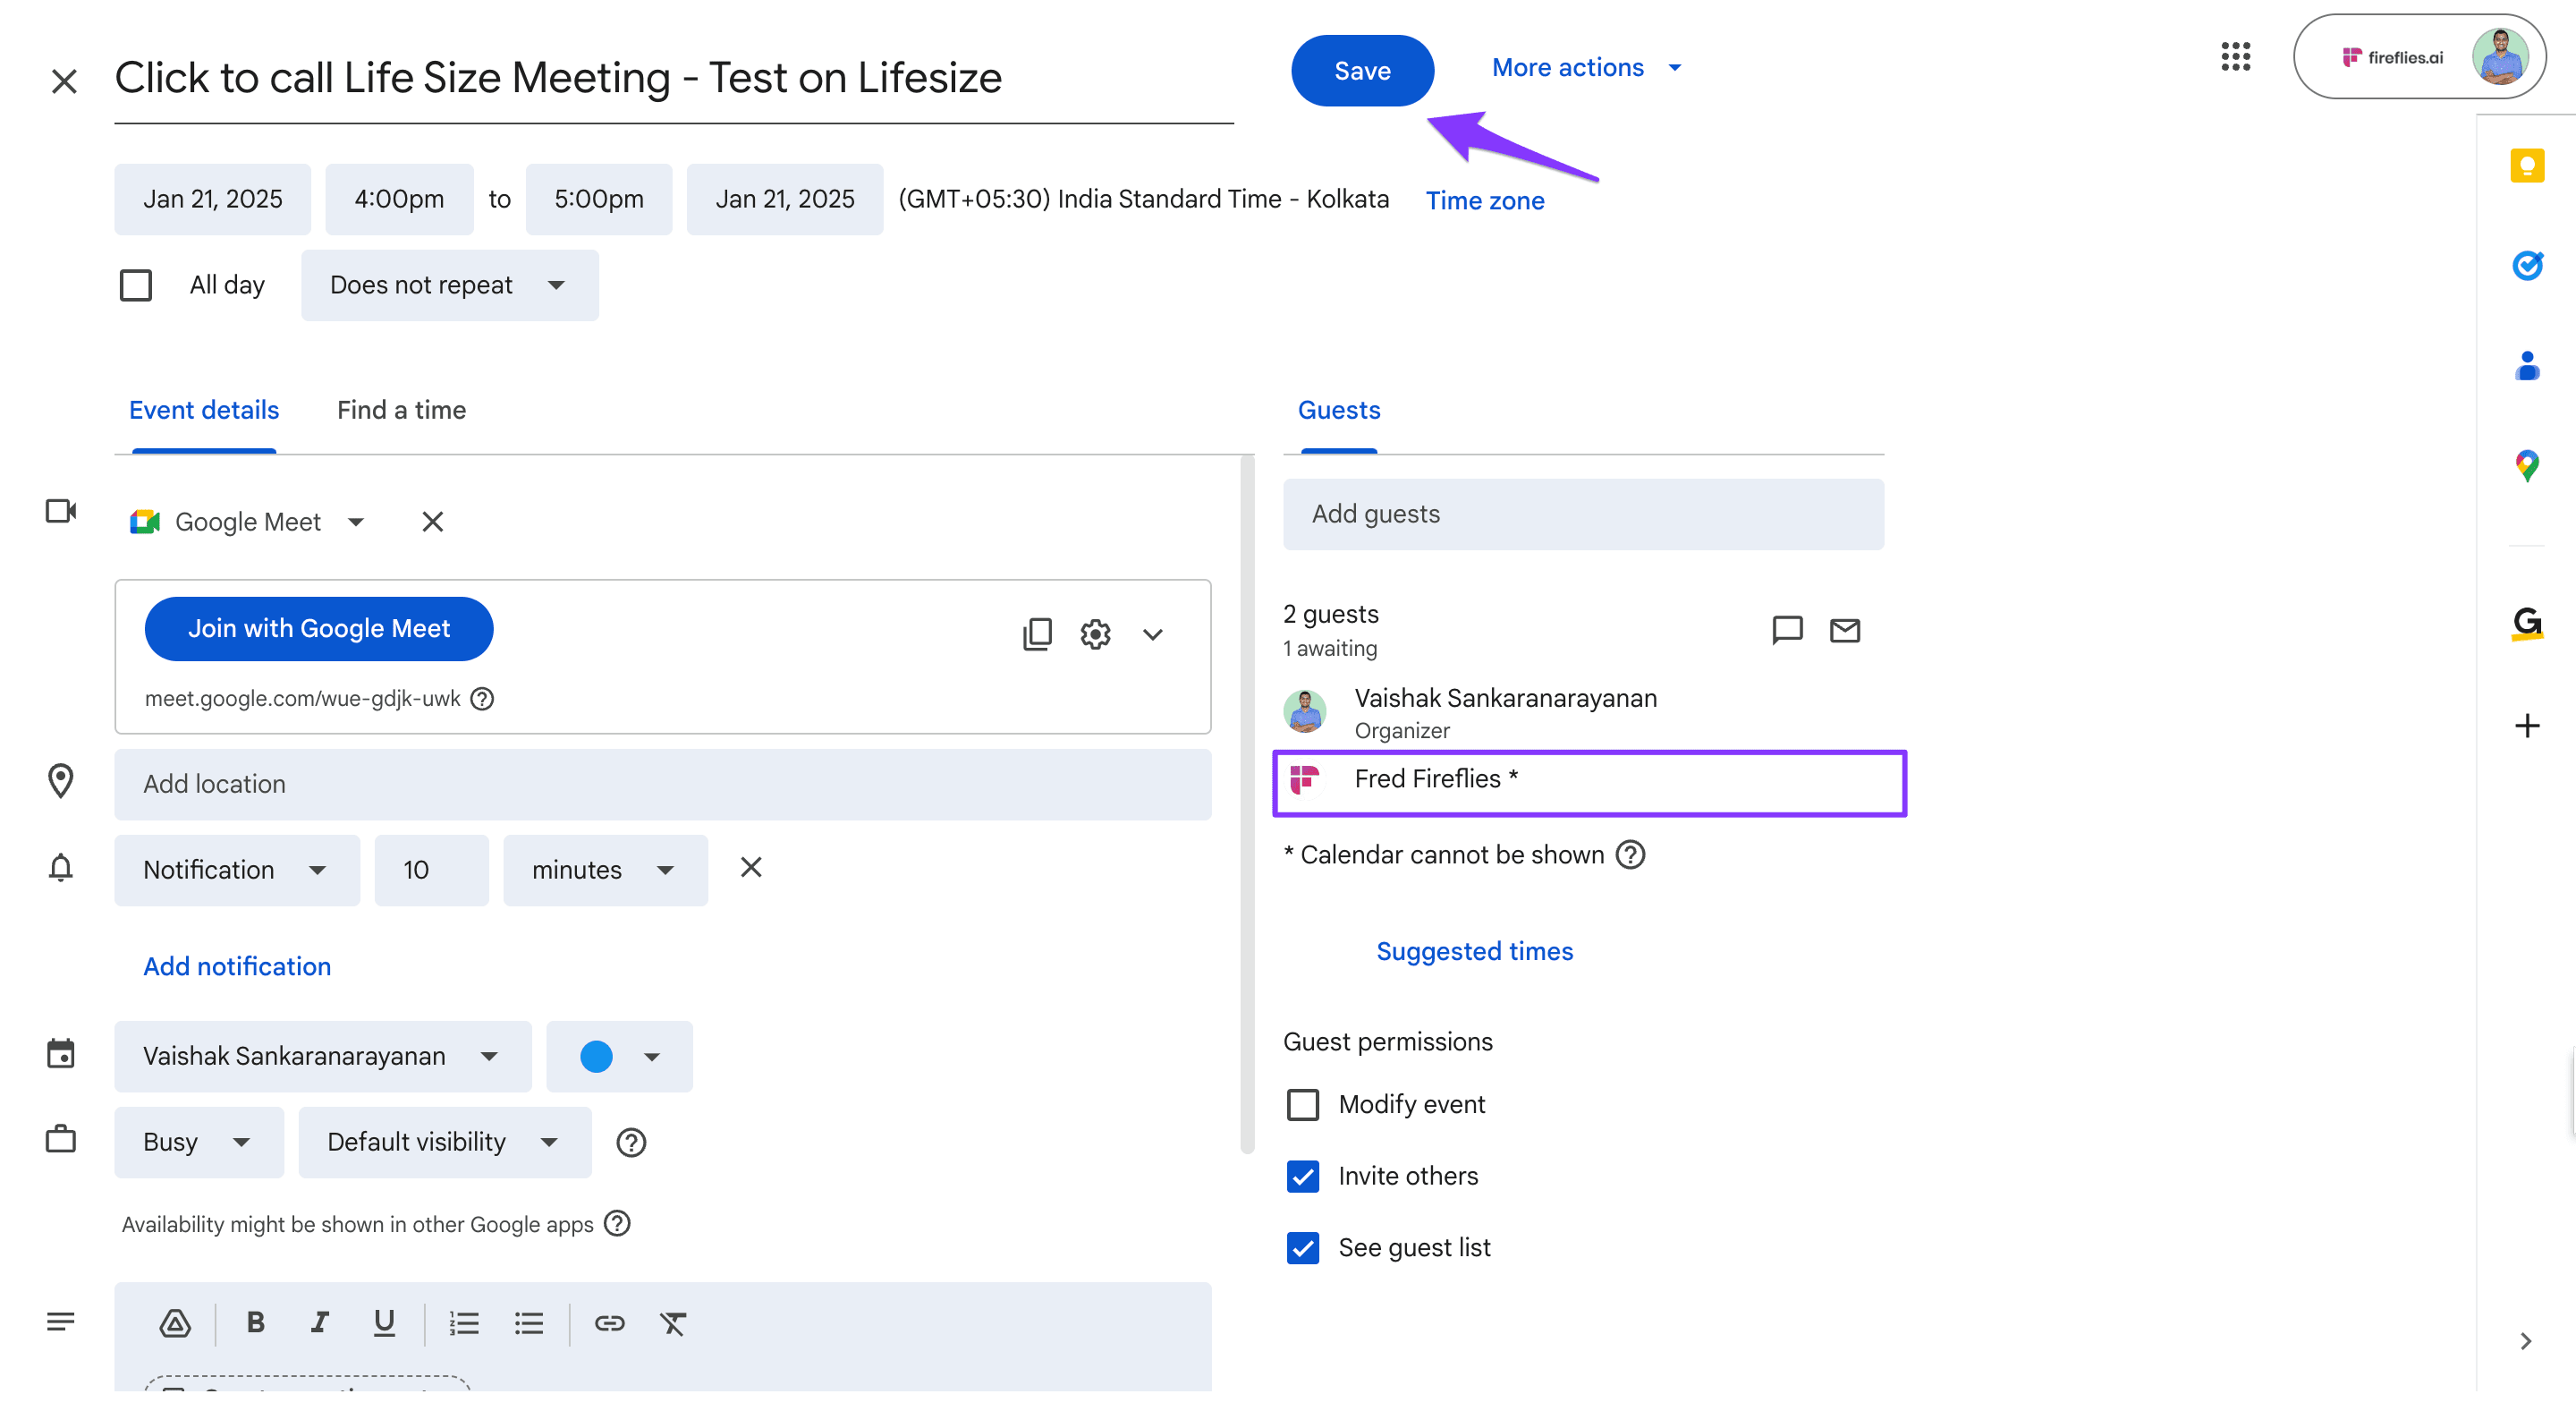
Task: Uncheck the See guest list permission
Action: pyautogui.click(x=1302, y=1248)
